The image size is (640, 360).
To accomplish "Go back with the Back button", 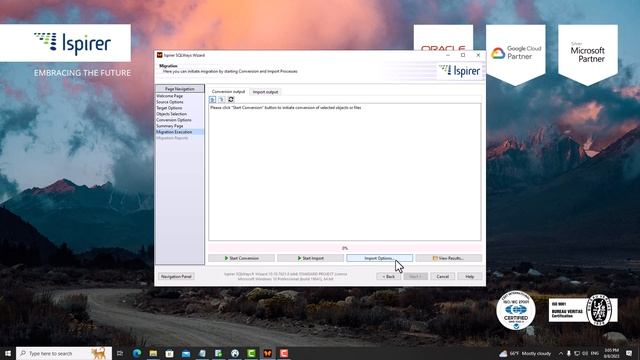I will click(389, 276).
